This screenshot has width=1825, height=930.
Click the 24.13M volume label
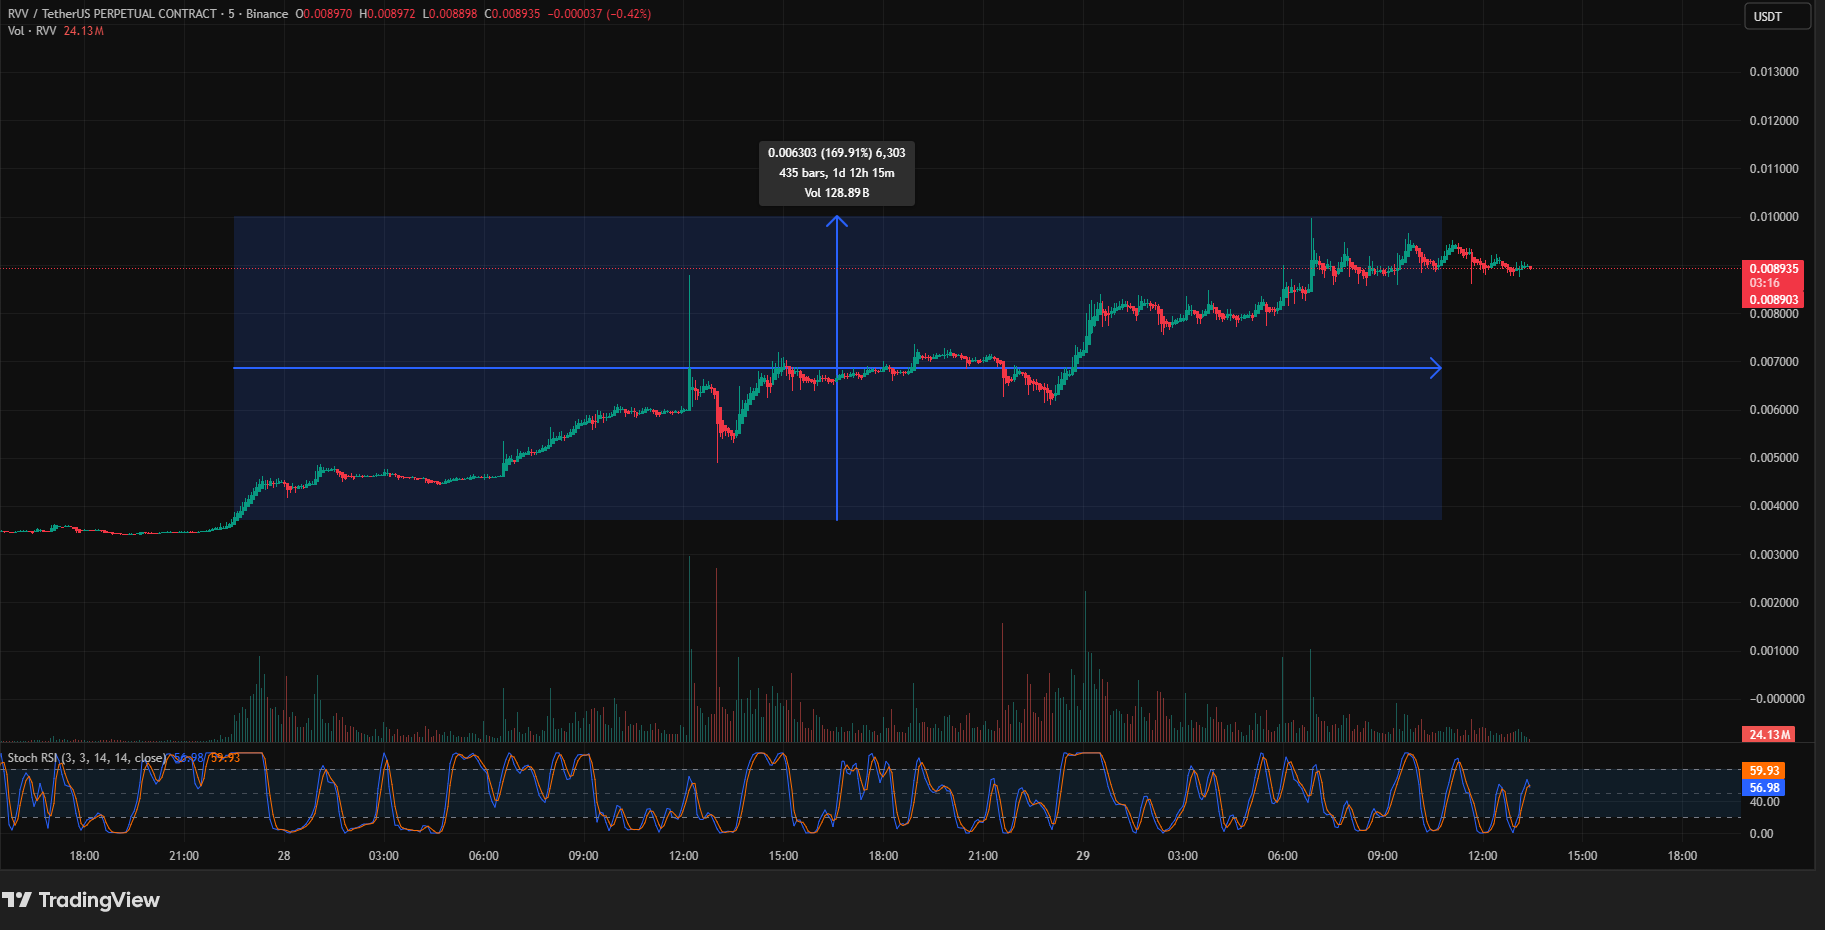[1768, 733]
